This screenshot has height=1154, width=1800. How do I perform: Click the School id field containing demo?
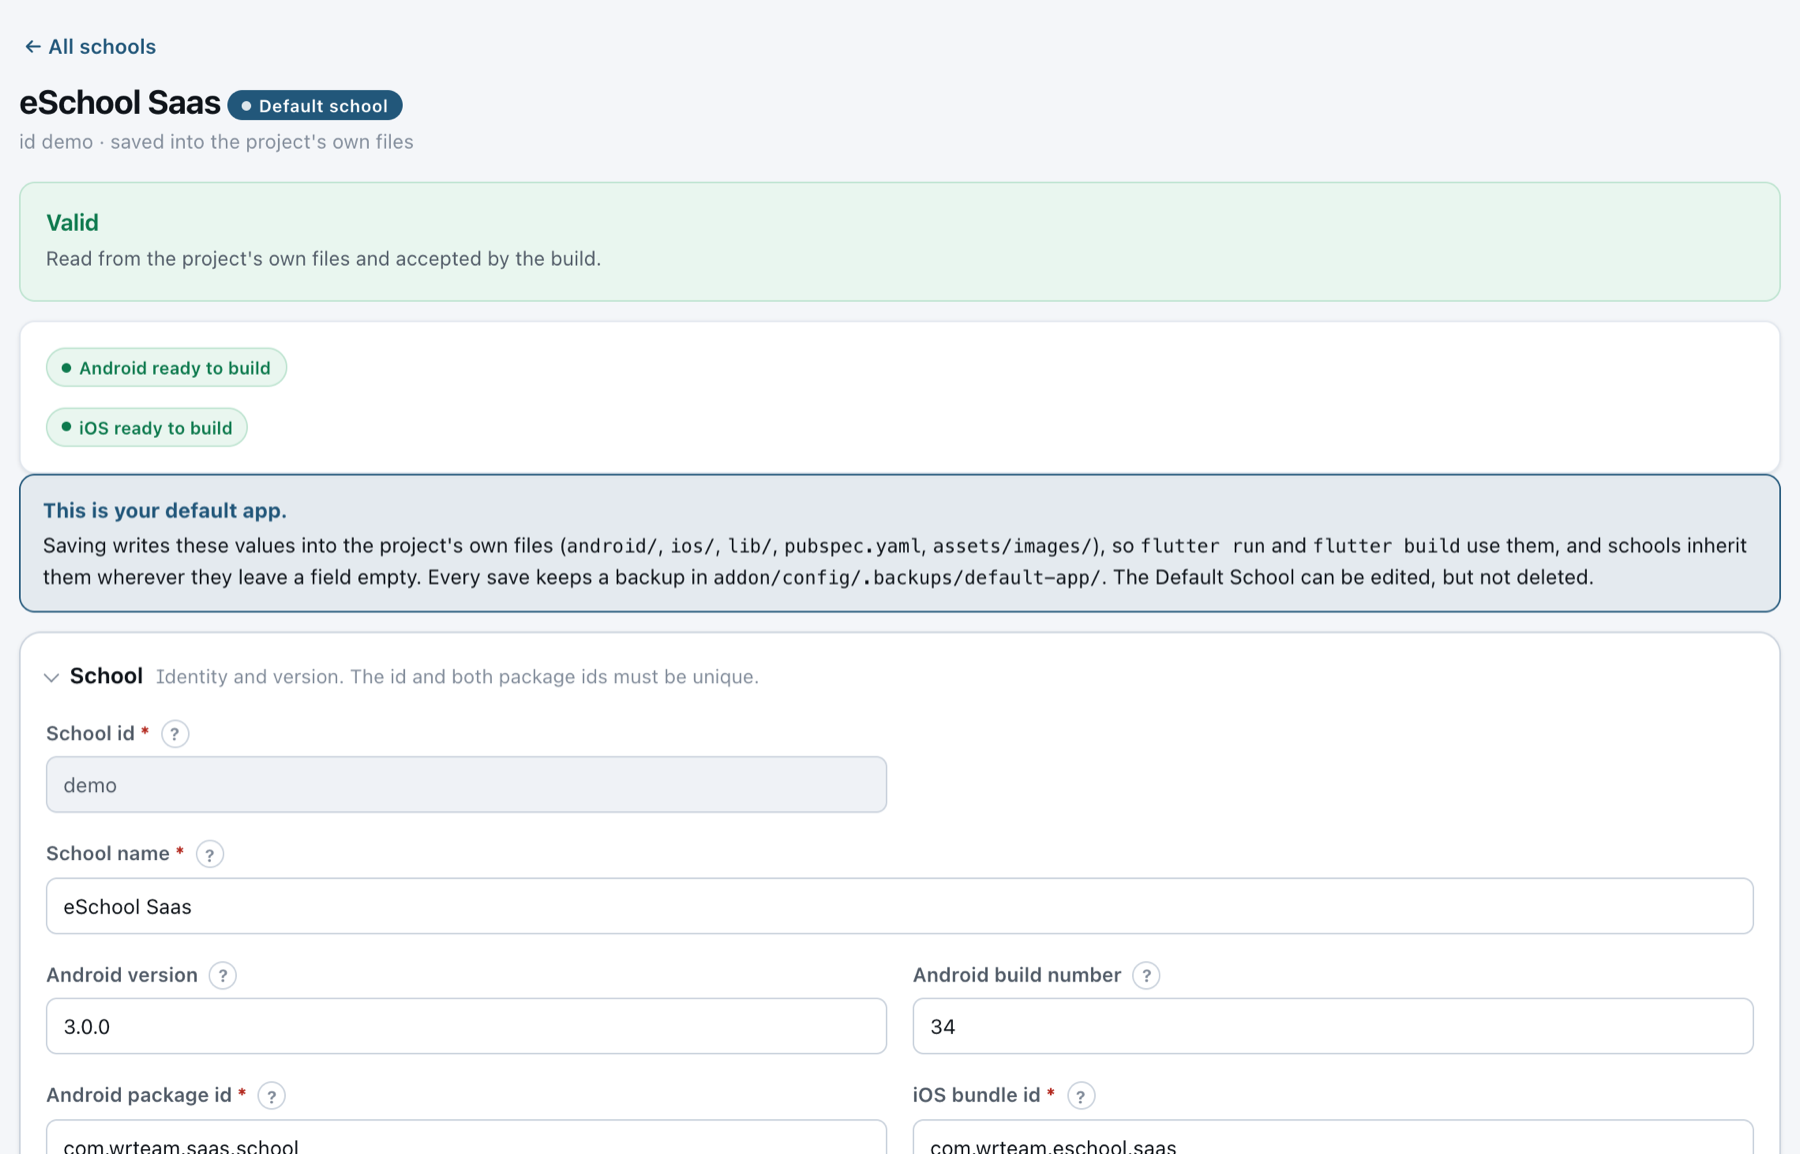(x=466, y=785)
